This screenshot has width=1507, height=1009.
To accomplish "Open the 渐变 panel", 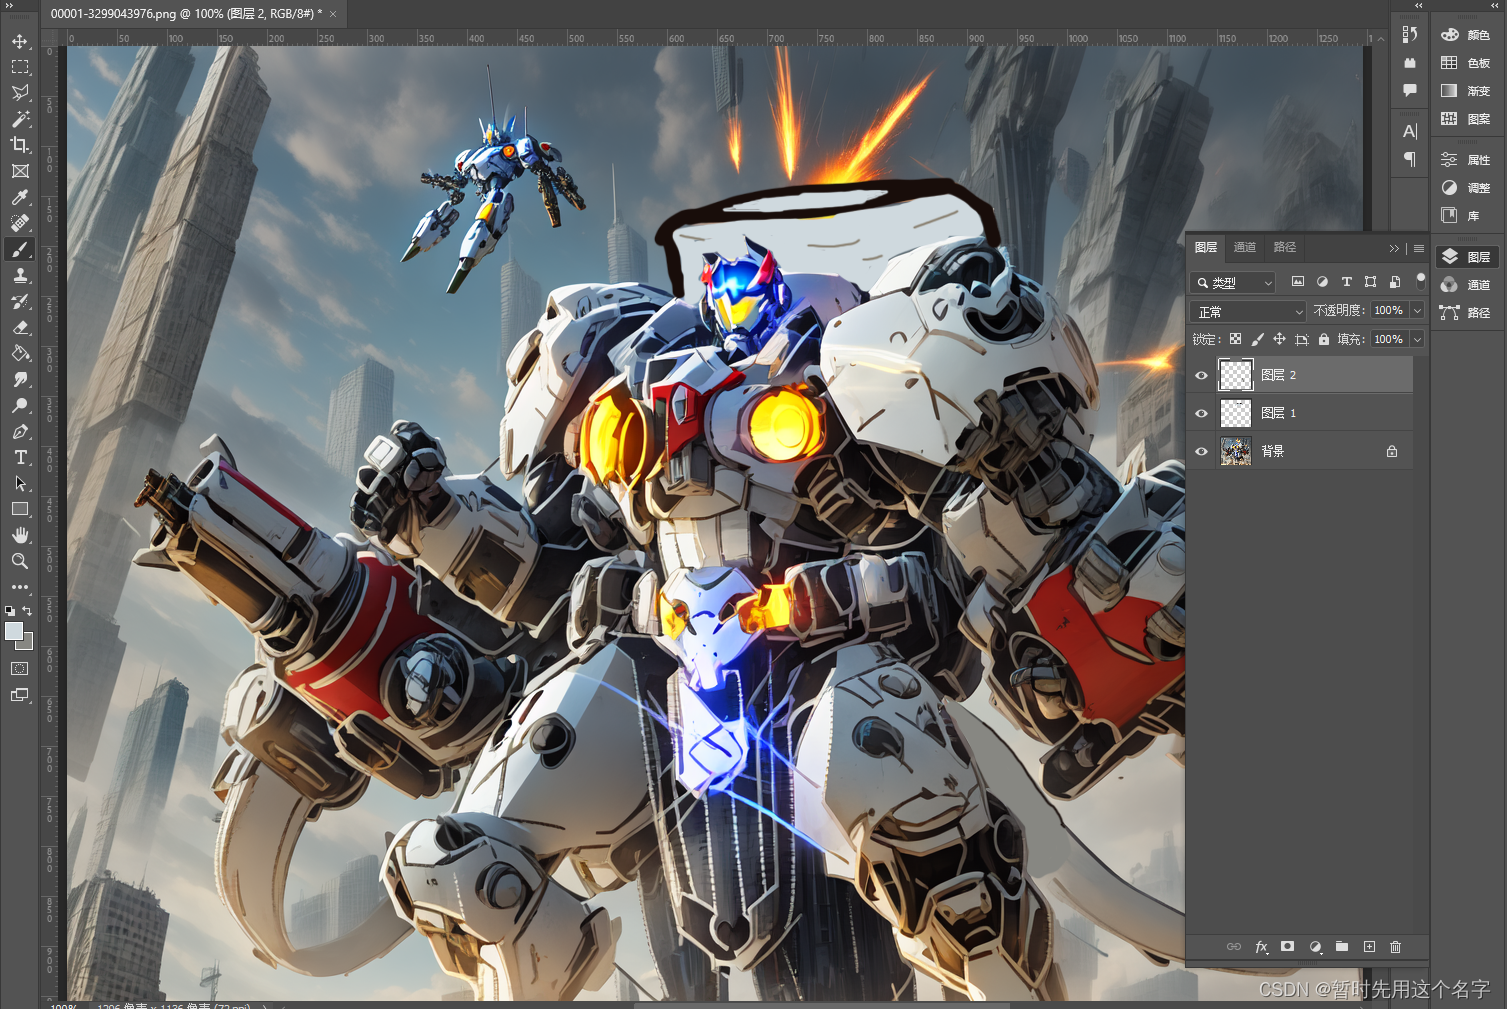I will click(x=1466, y=91).
